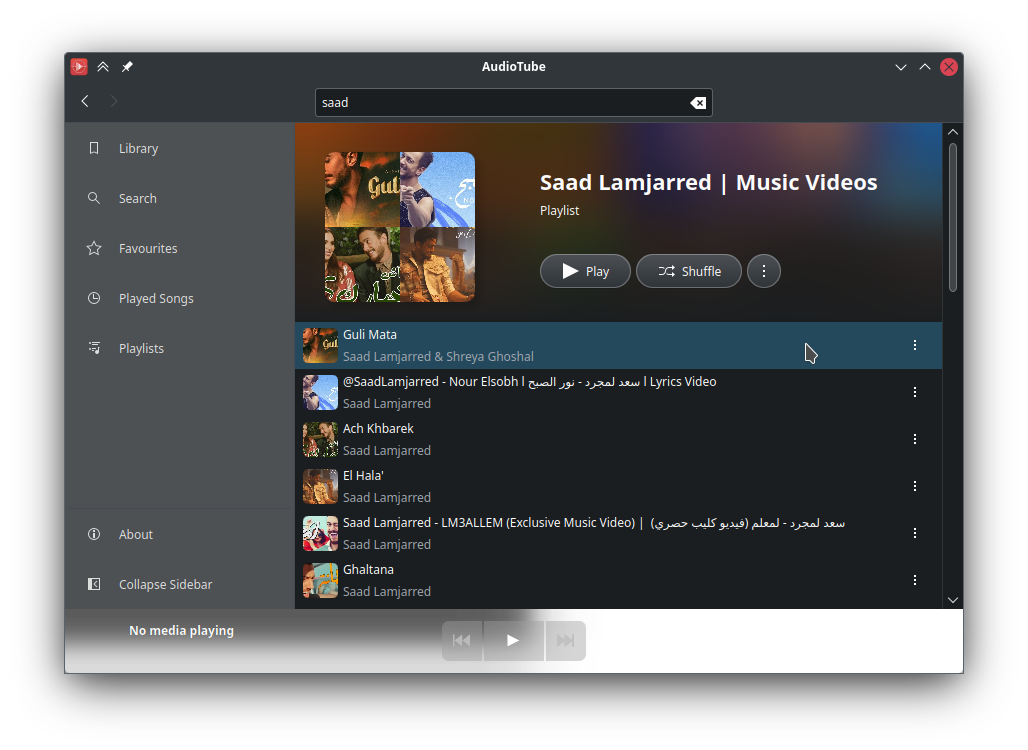Click the Library bookmark icon
Viewport: 1028px width, 750px height.
click(x=94, y=148)
